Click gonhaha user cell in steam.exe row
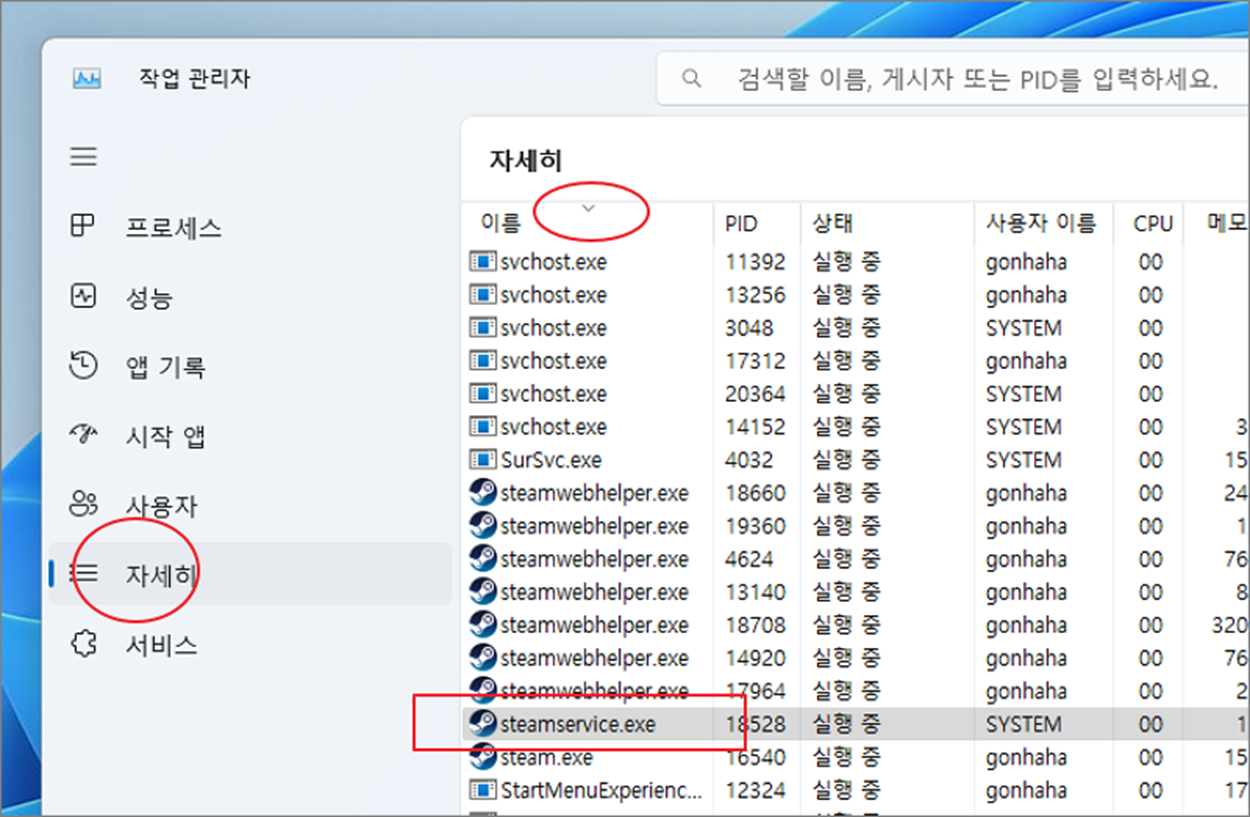 pos(1026,757)
